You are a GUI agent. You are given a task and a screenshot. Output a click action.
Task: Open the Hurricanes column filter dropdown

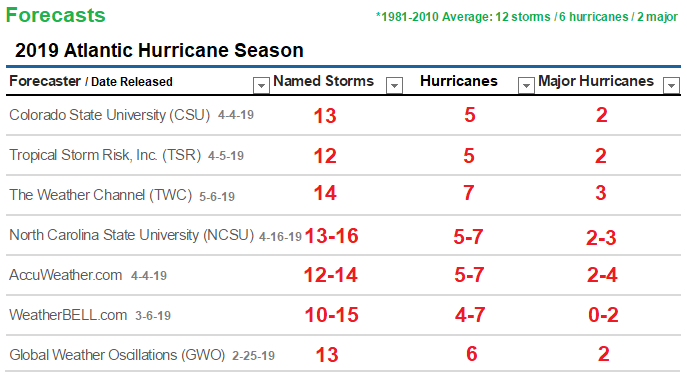pos(526,85)
